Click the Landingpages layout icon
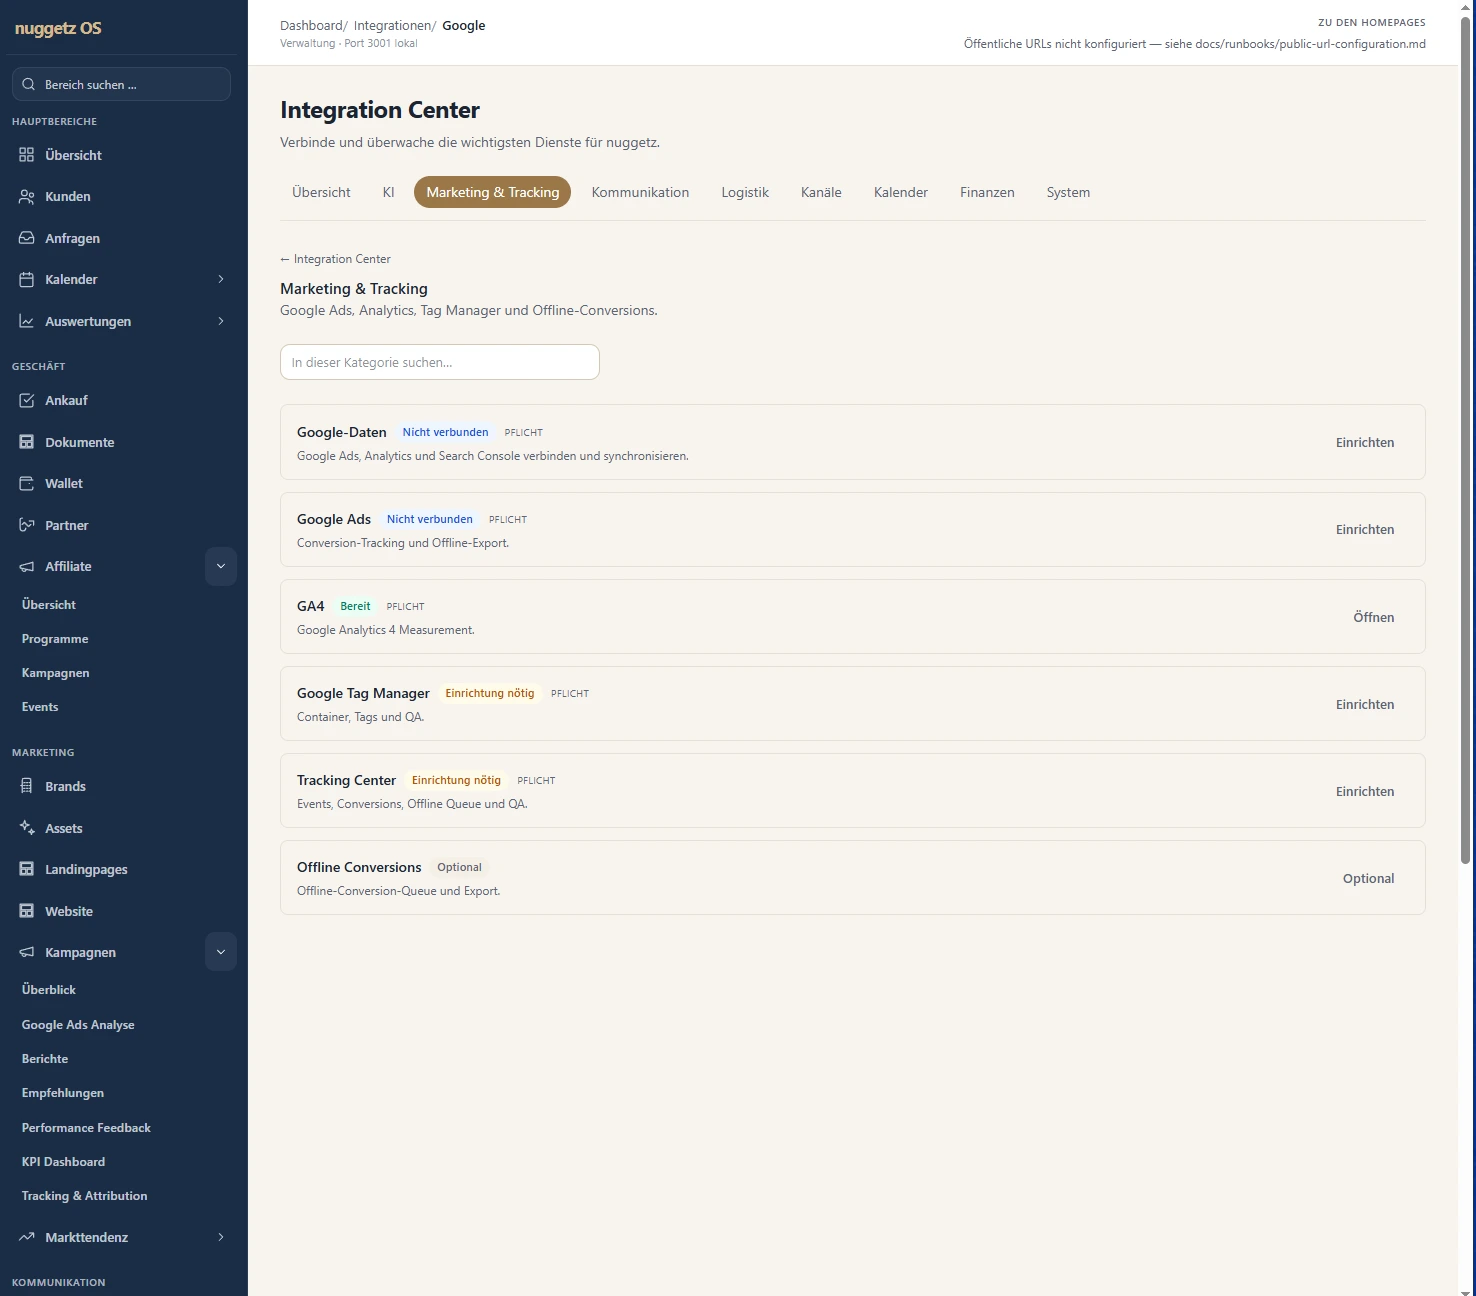The image size is (1476, 1296). point(27,869)
